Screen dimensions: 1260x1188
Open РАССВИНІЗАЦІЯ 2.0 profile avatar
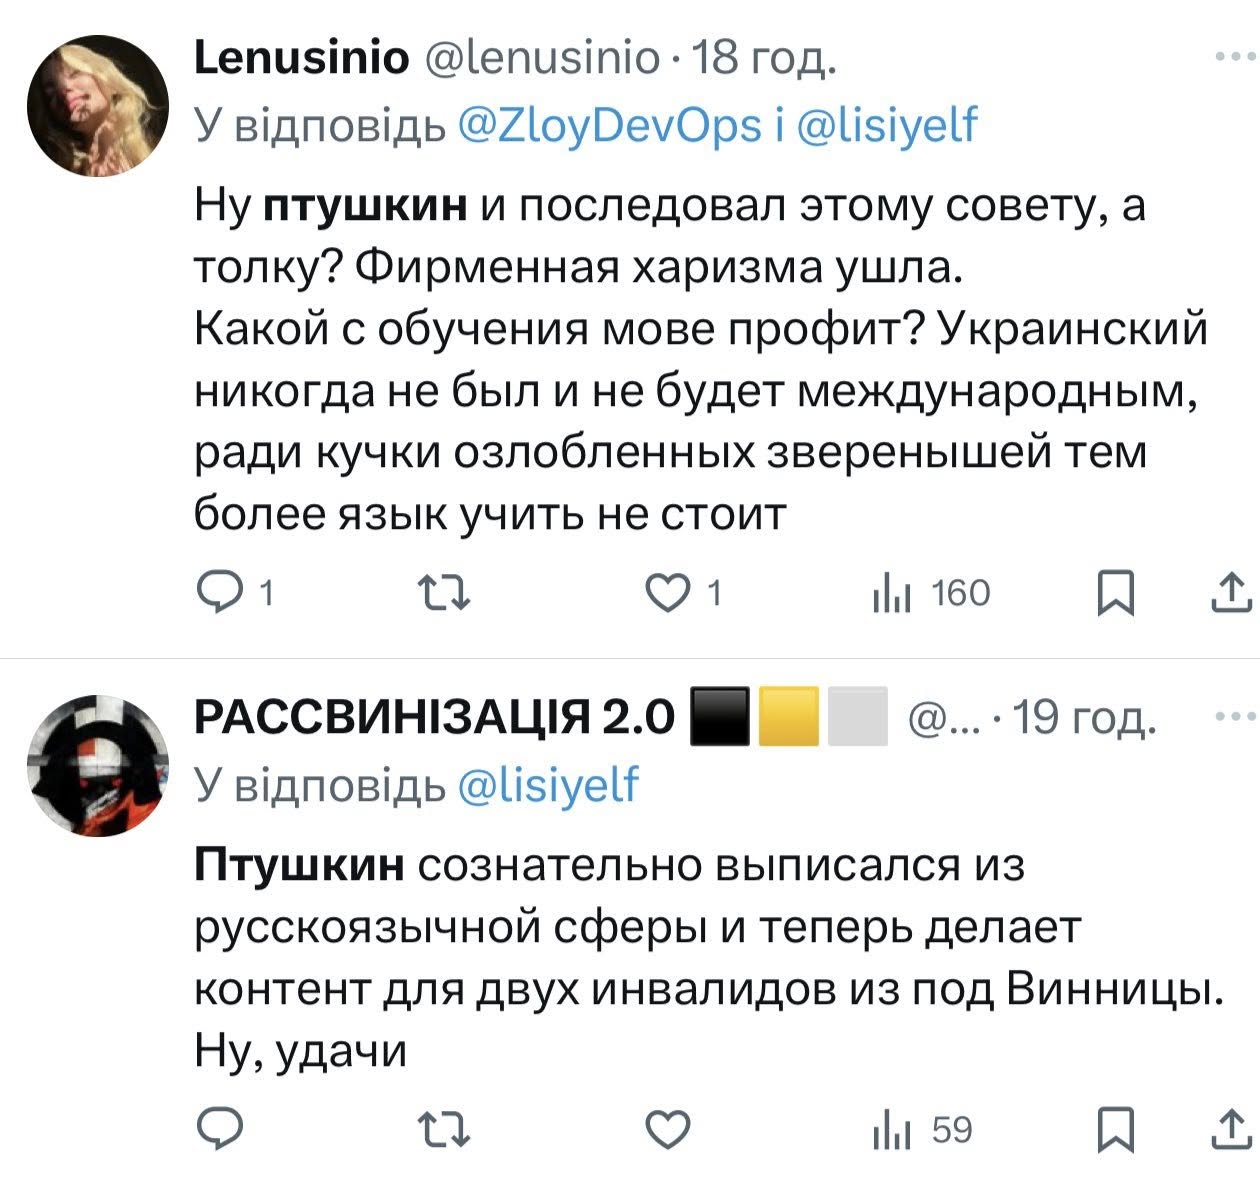point(98,764)
